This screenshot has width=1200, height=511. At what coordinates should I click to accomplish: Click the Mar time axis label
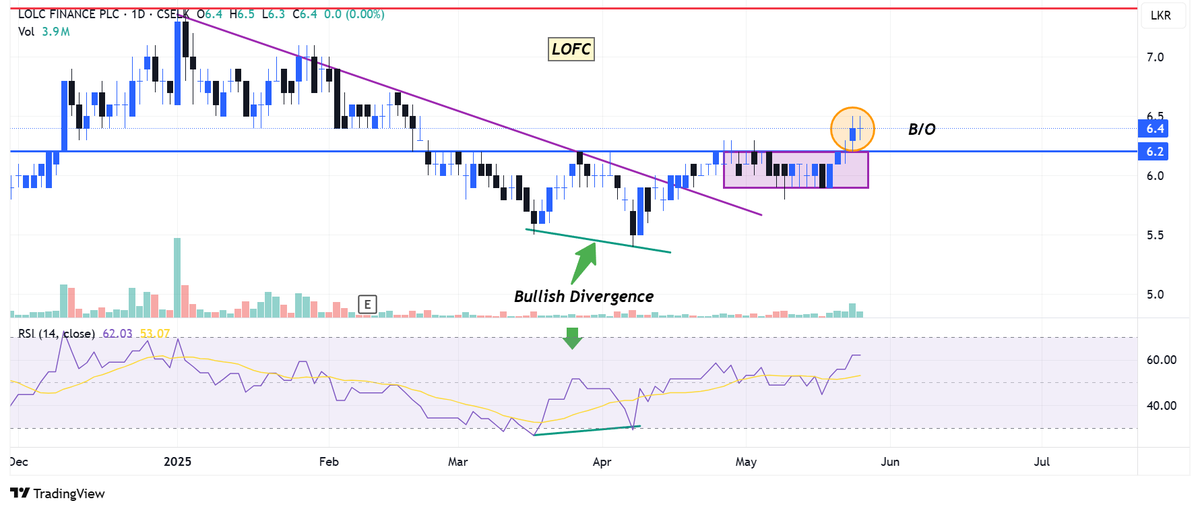458,462
